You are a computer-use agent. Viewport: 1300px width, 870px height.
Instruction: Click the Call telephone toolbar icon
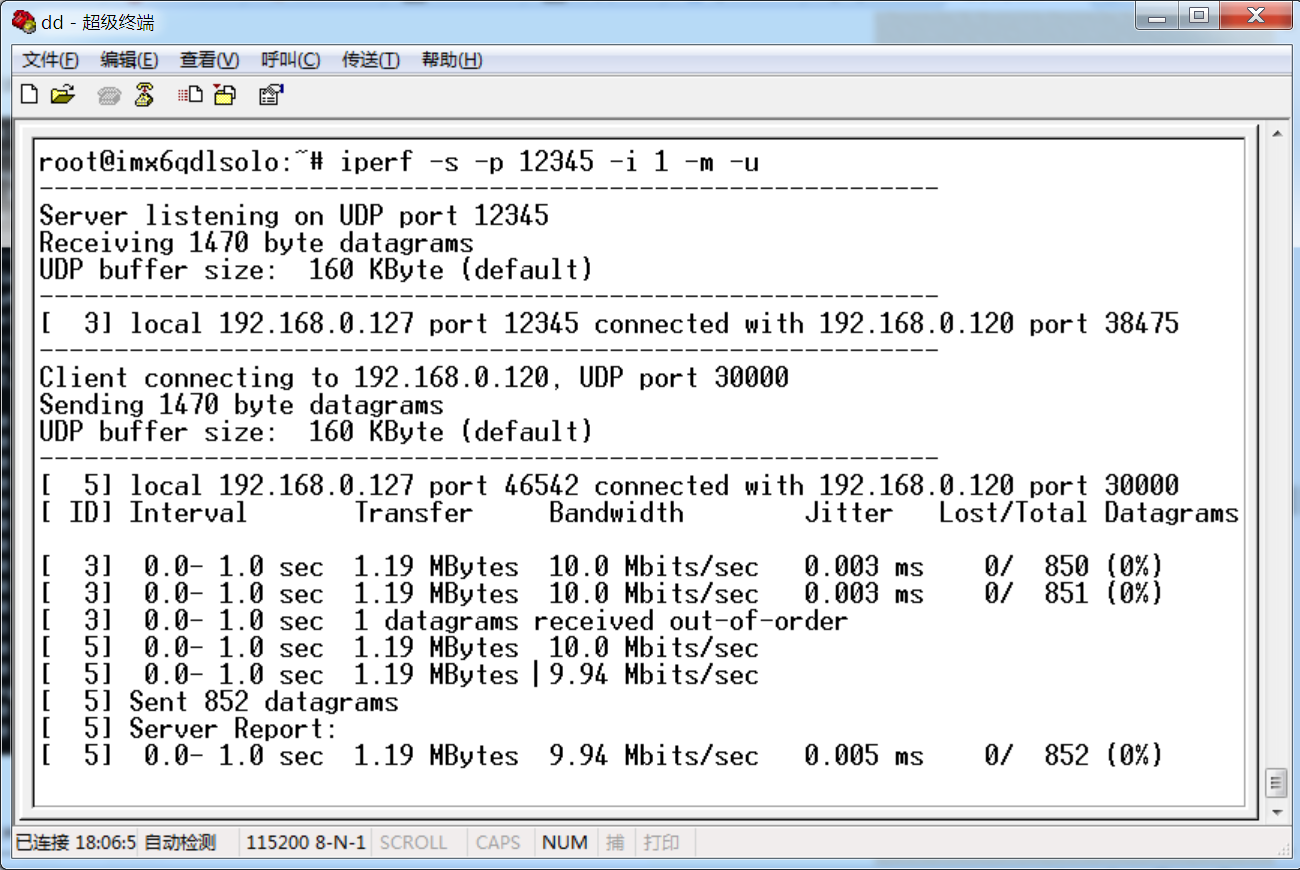tap(110, 95)
